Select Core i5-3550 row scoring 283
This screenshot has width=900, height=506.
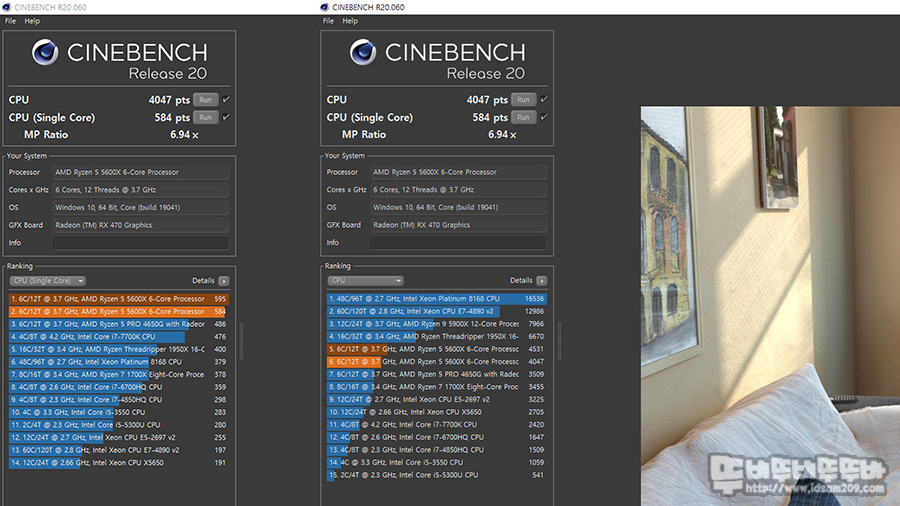118,412
